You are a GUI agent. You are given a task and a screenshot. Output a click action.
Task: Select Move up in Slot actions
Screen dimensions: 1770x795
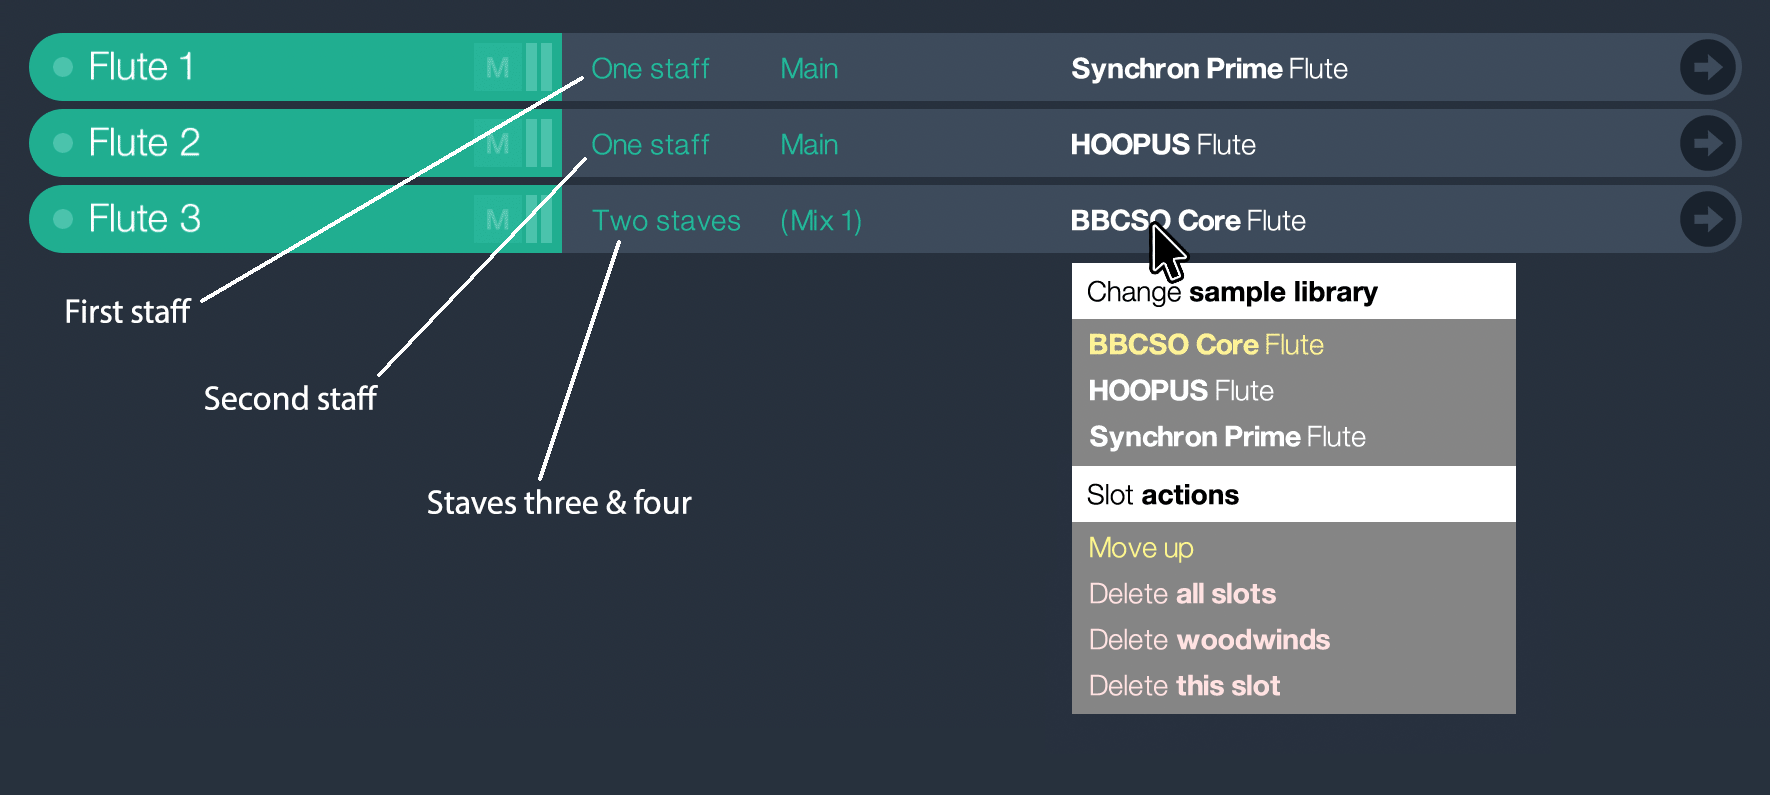click(1141, 548)
